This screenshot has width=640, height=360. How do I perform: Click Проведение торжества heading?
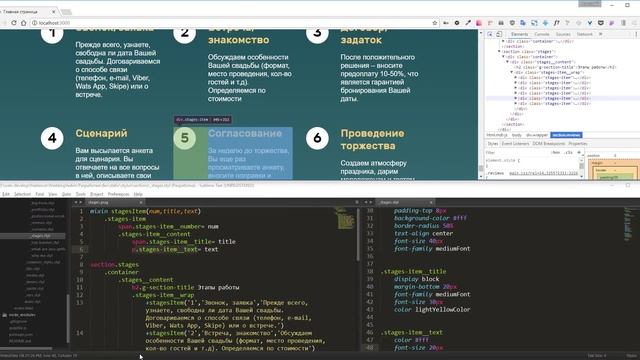click(372, 140)
